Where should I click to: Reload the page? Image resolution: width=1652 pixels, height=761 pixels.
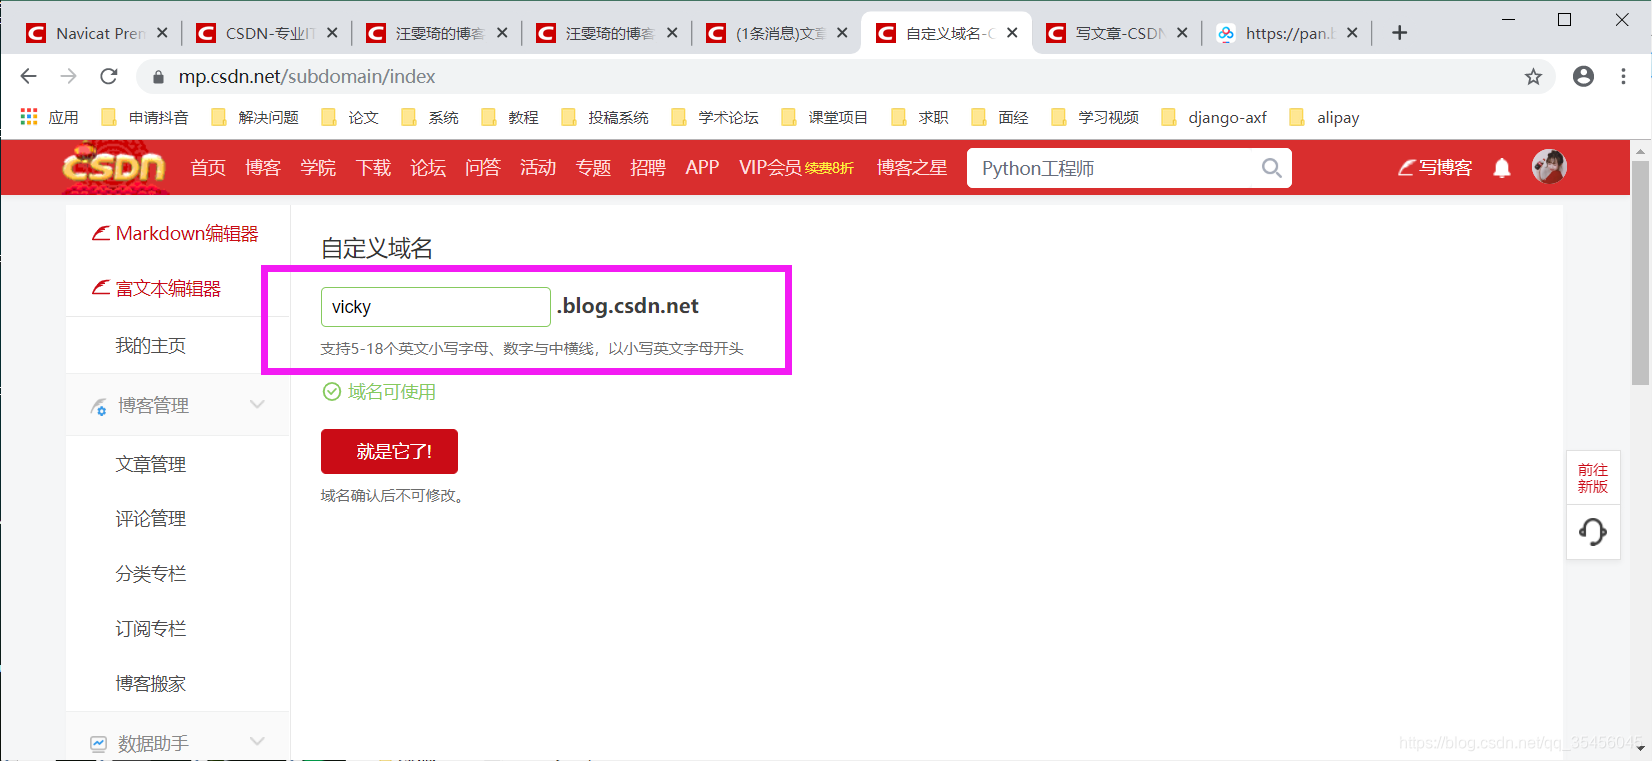point(109,76)
